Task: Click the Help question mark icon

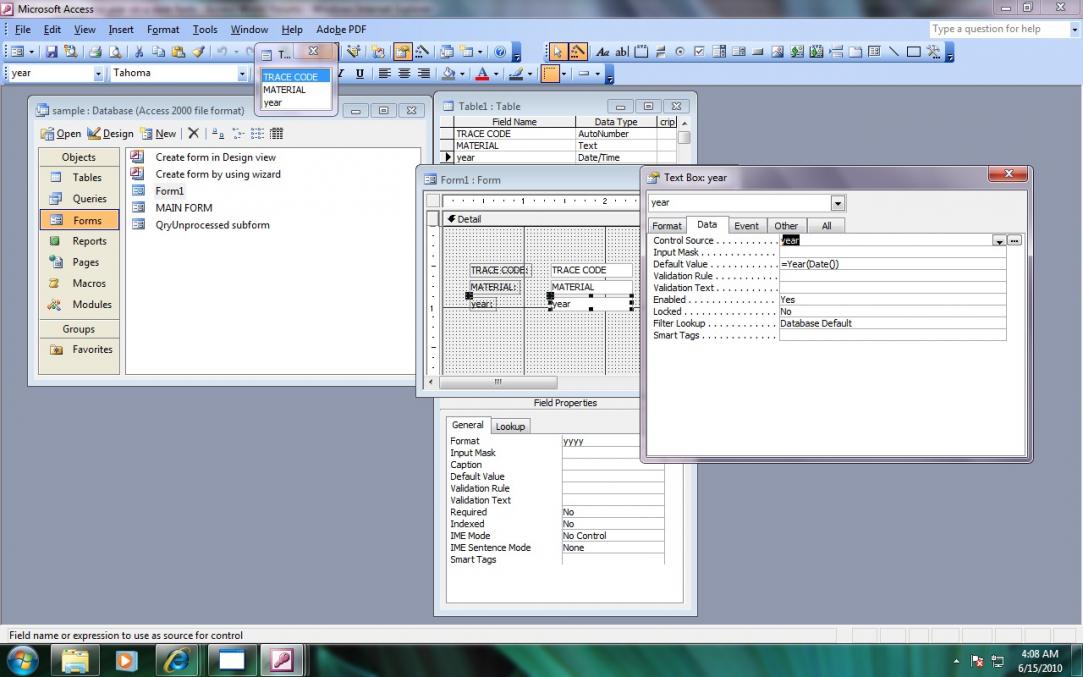Action: click(x=501, y=52)
